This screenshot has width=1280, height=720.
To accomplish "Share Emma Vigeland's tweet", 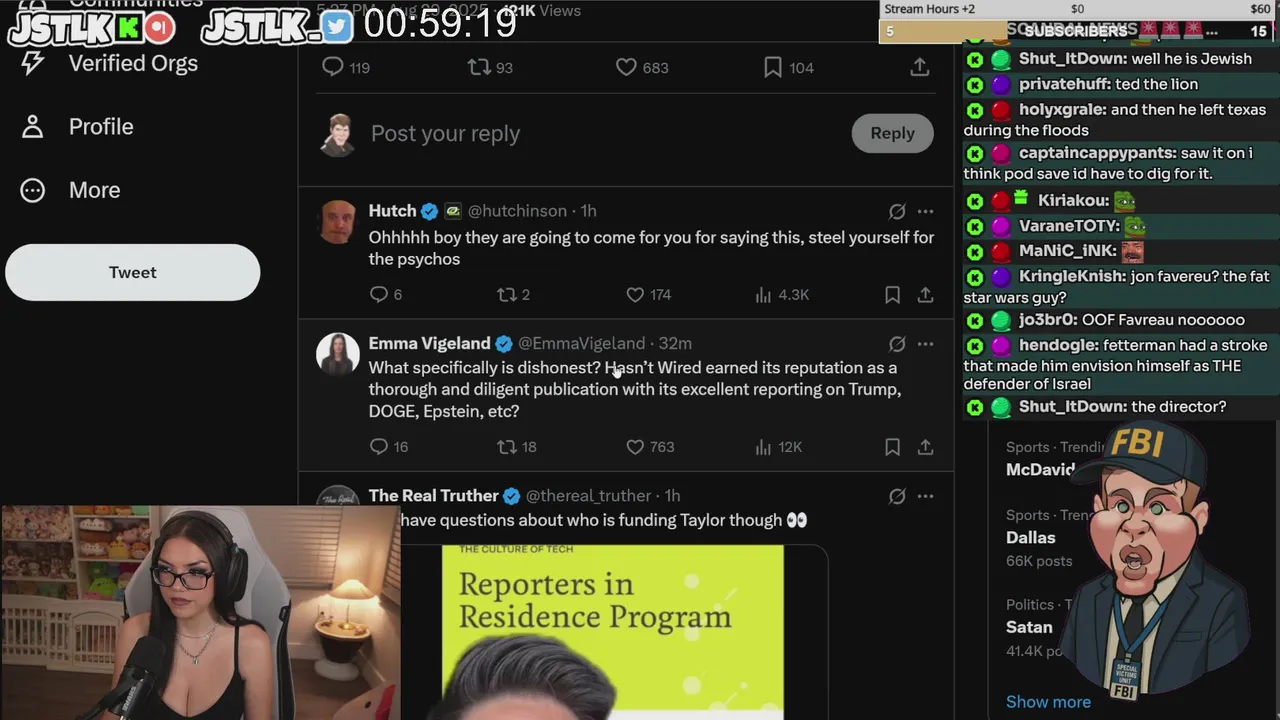I will [925, 446].
